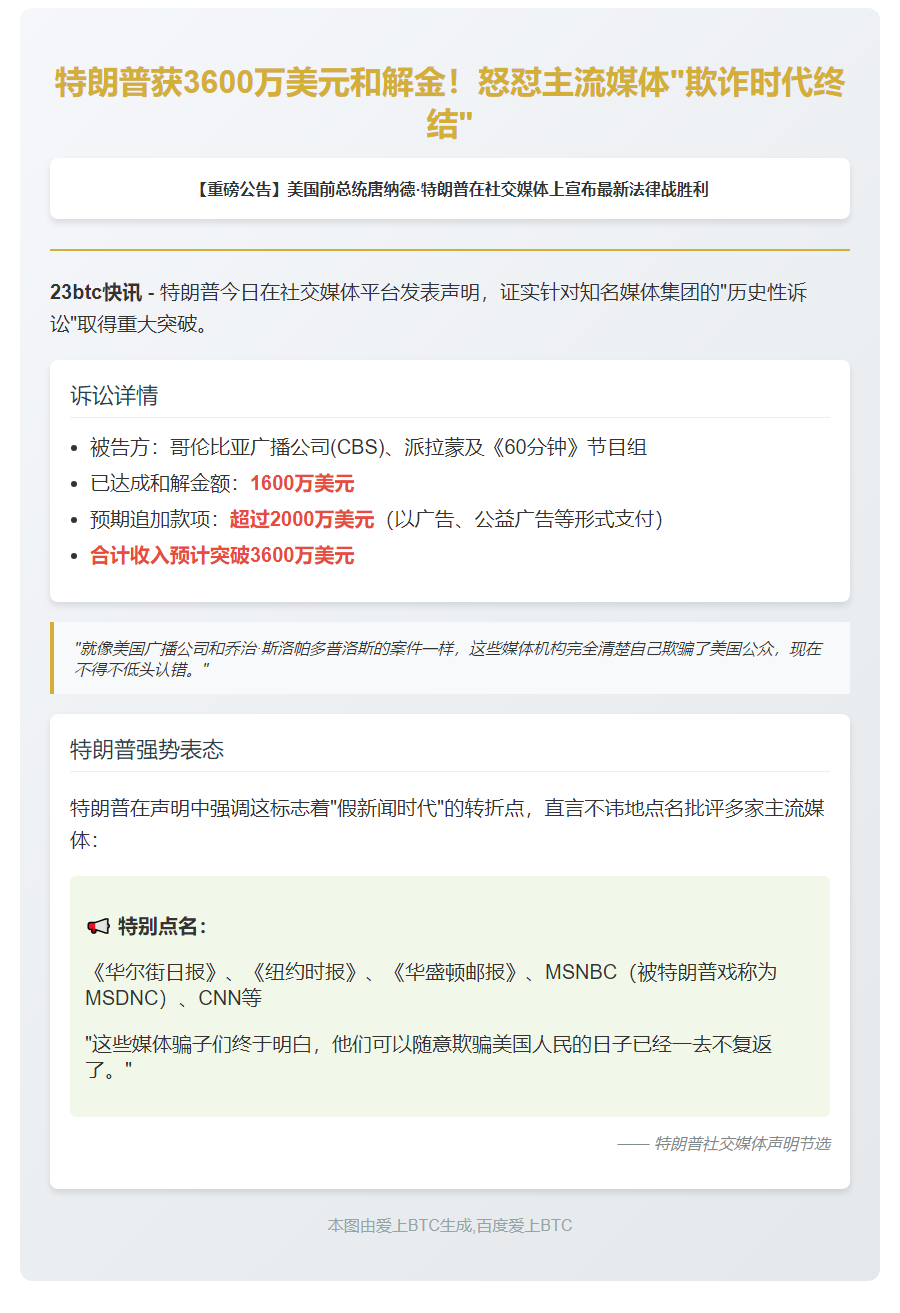Click the megaphone icon beside 特别点名
This screenshot has height=1313, width=900.
pos(98,926)
